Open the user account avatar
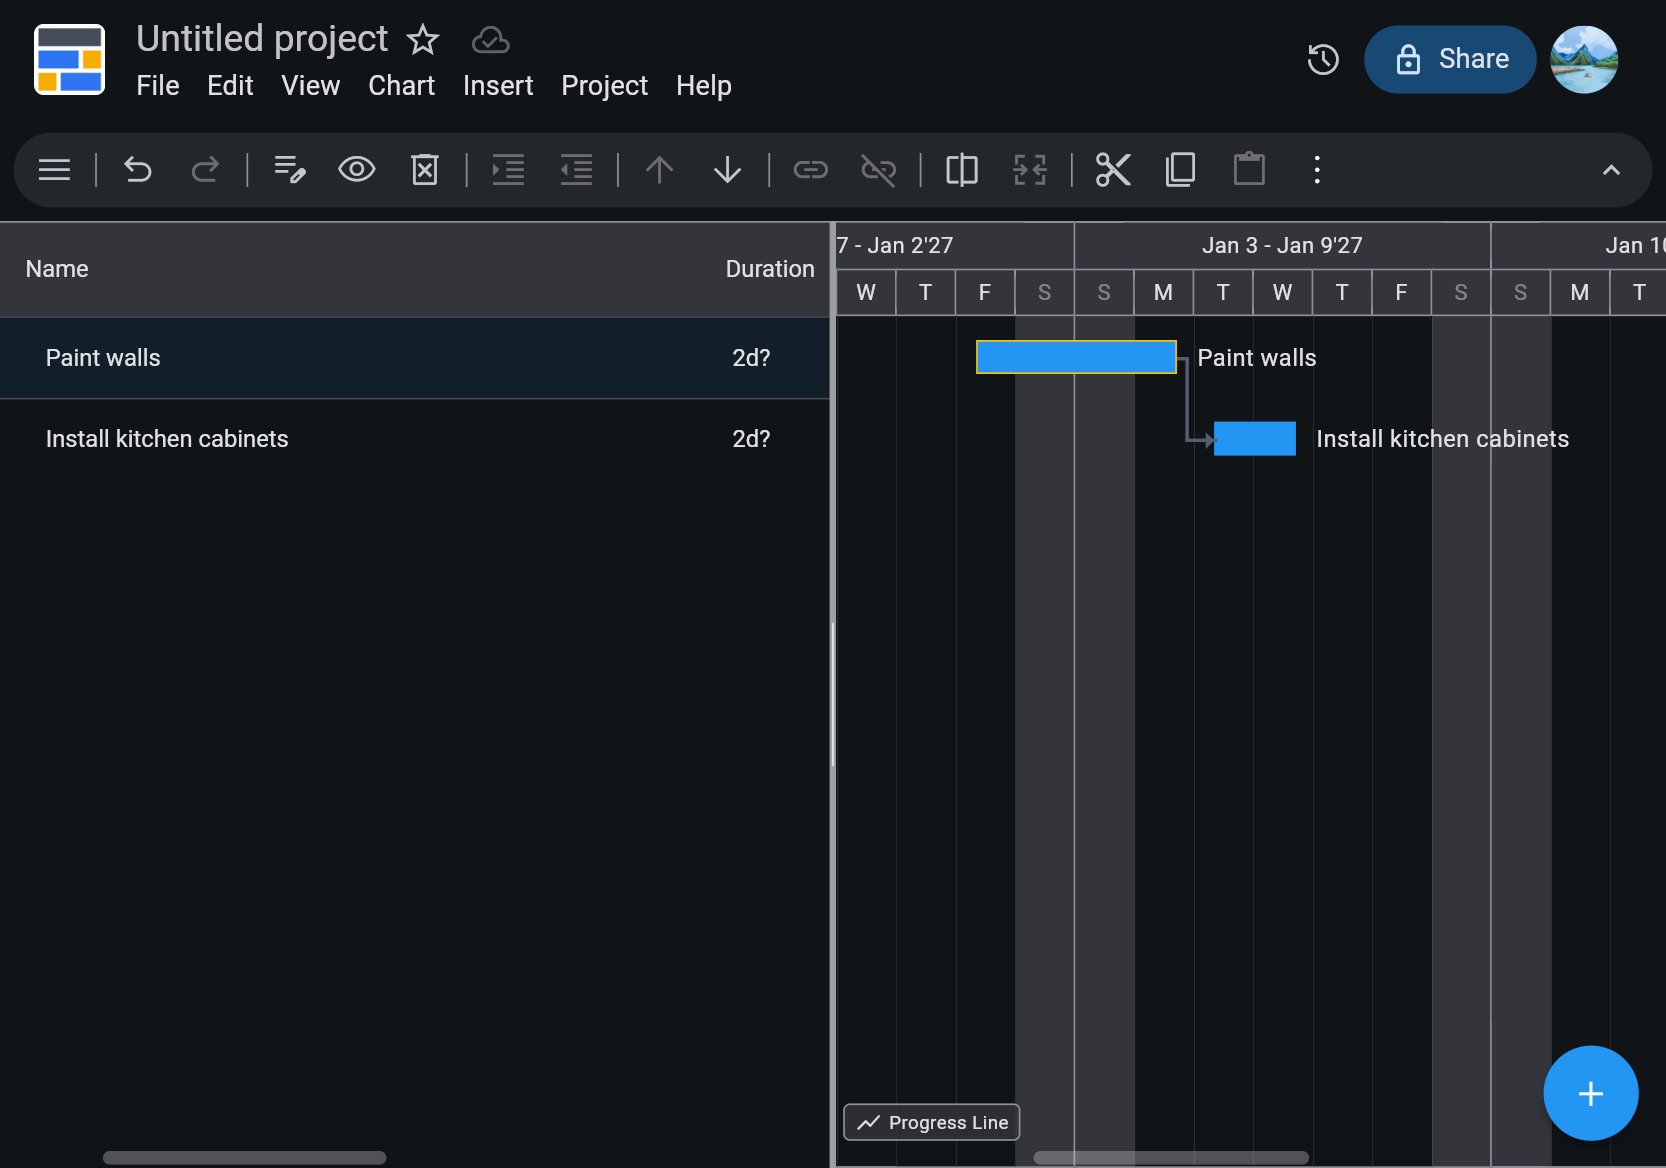Screen dimensions: 1666x1168 1584,59
